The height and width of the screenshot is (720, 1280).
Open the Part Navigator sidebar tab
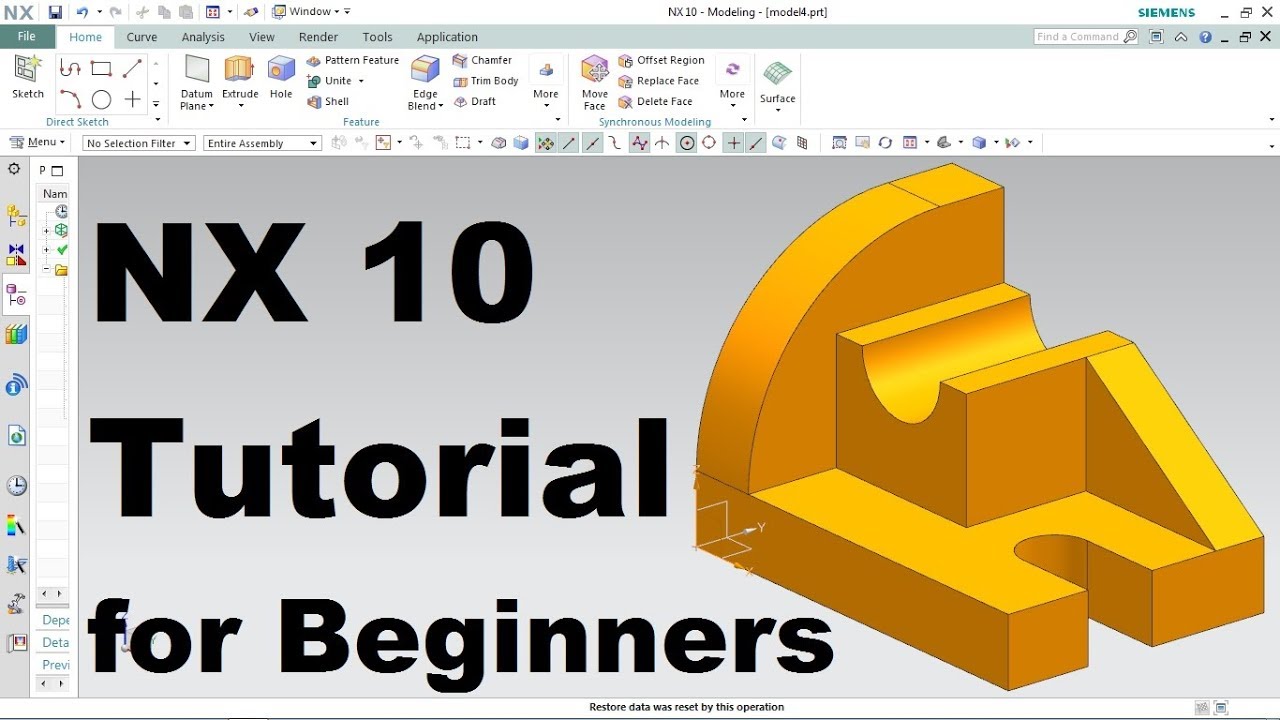16,295
